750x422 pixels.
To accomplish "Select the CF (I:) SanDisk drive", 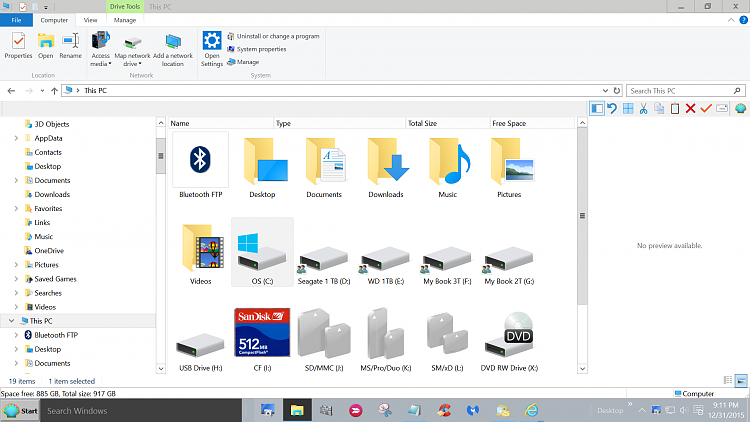I will tap(262, 340).
